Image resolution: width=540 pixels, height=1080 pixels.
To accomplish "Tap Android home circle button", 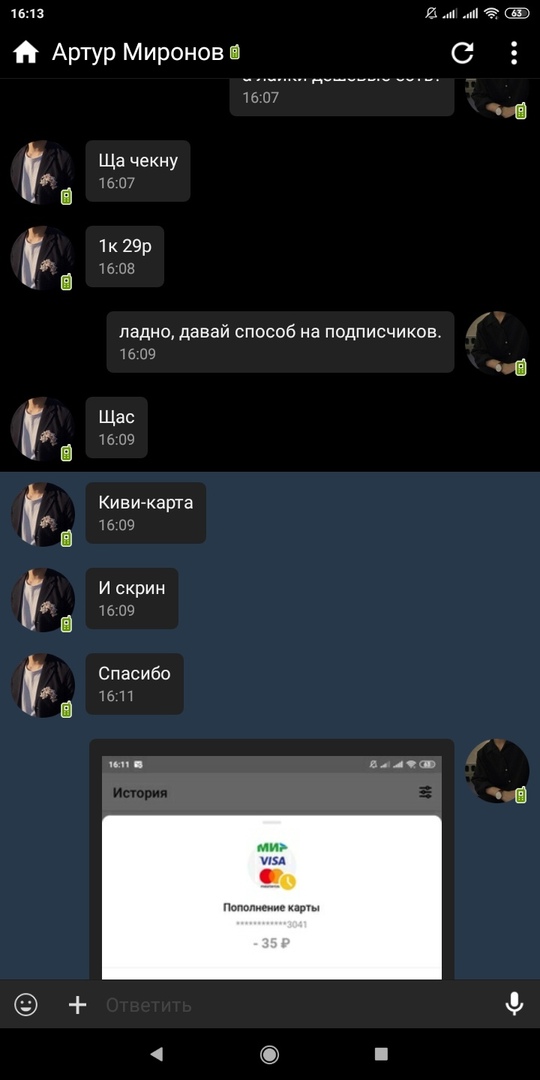I will click(x=269, y=1054).
